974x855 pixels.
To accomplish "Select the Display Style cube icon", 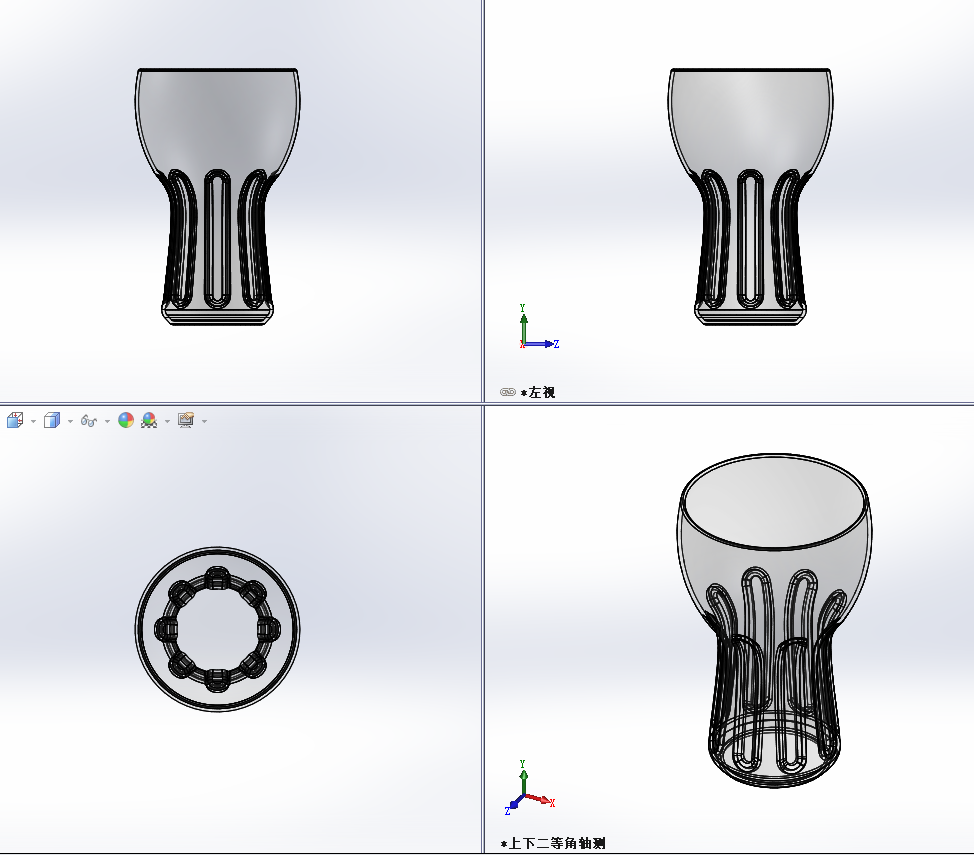I will click(52, 421).
